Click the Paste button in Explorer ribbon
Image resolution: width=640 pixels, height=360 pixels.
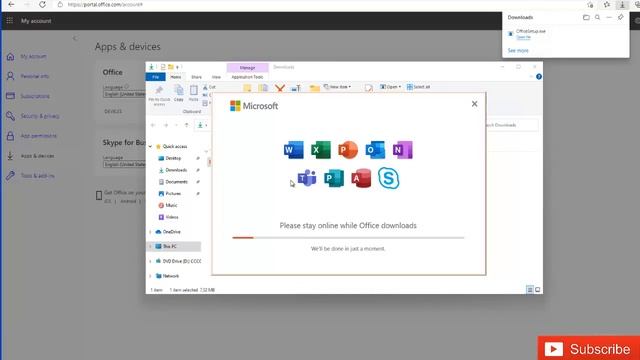pos(193,93)
